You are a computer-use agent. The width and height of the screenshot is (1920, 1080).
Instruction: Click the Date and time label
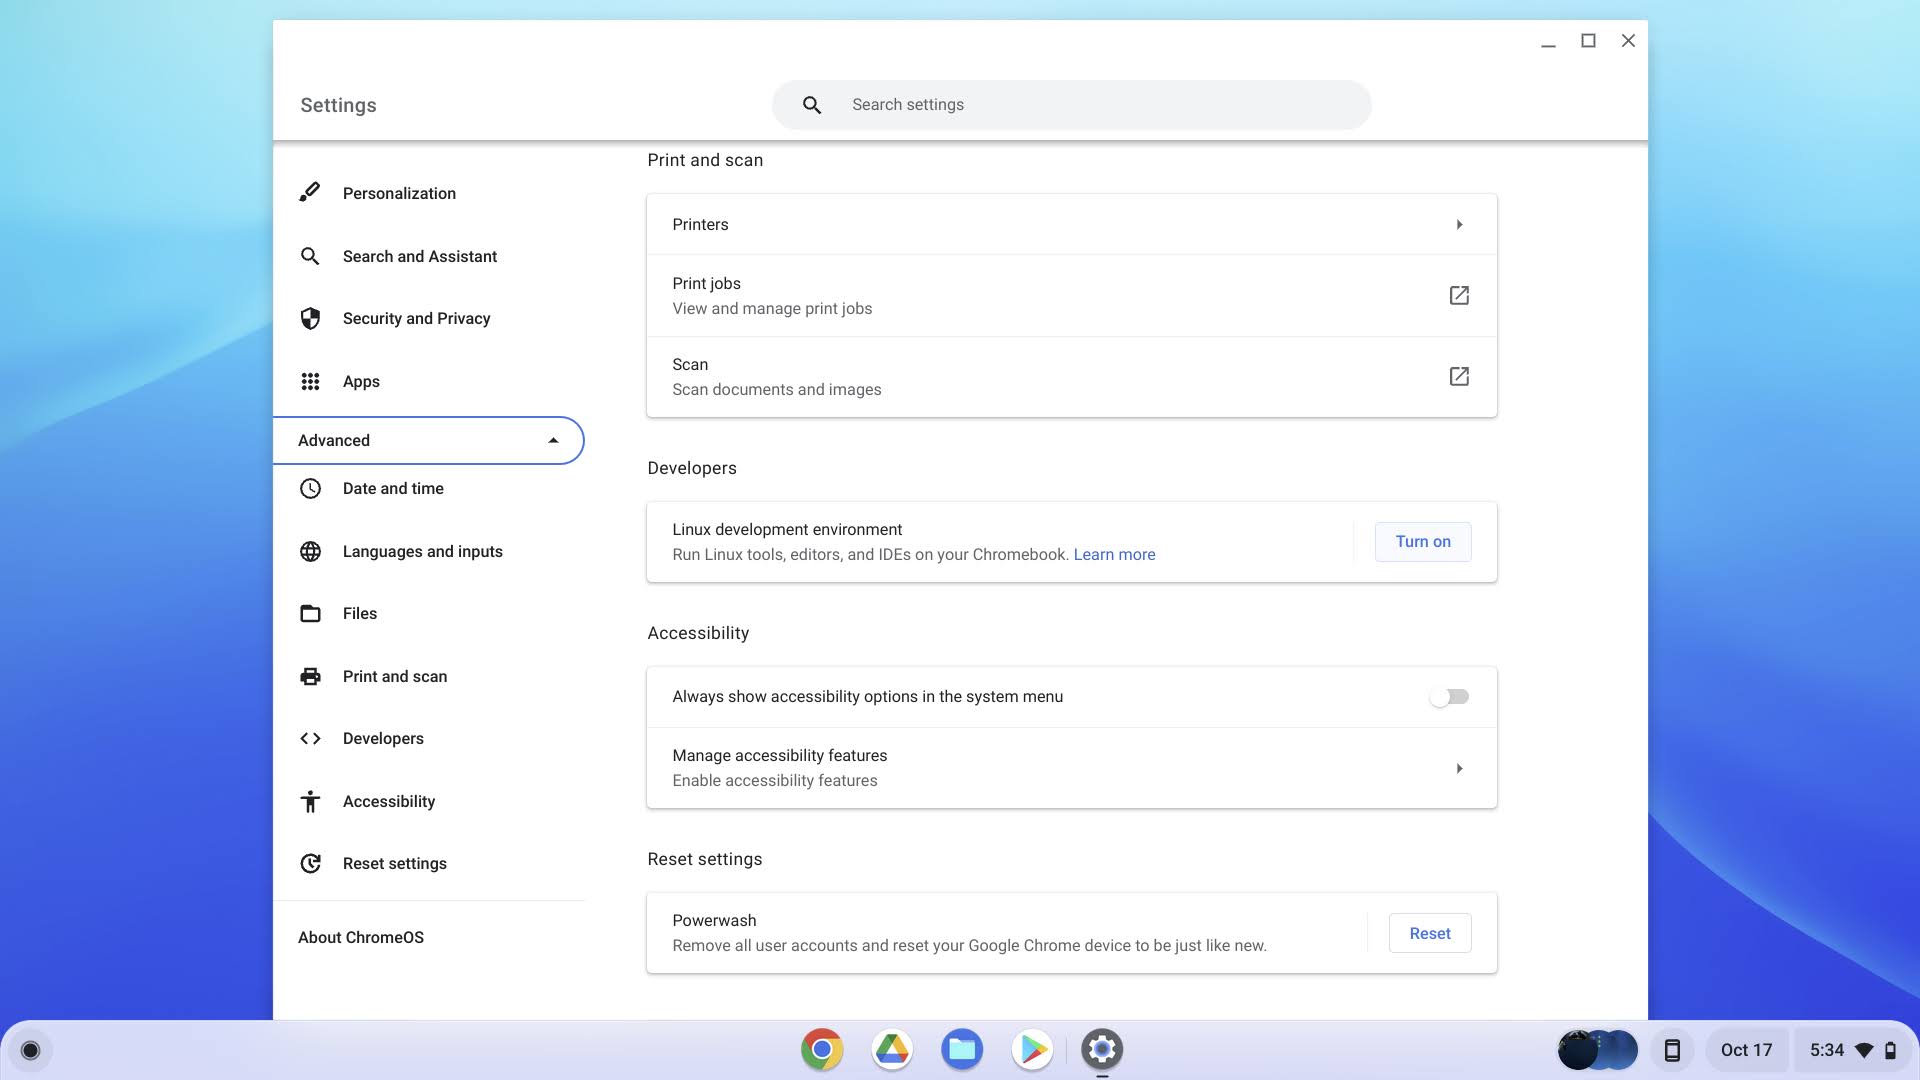coord(393,488)
